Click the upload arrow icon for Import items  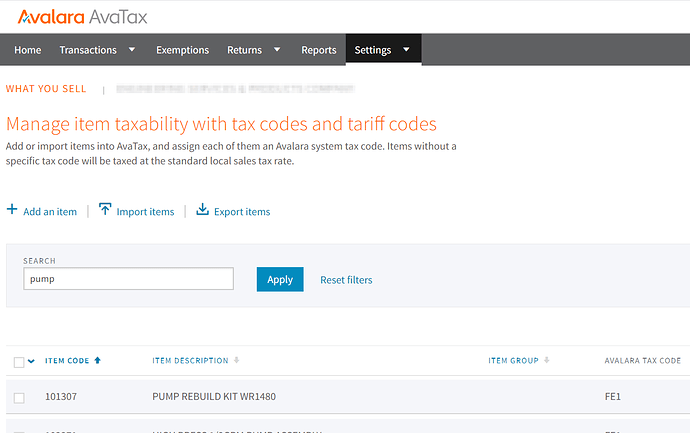point(105,209)
